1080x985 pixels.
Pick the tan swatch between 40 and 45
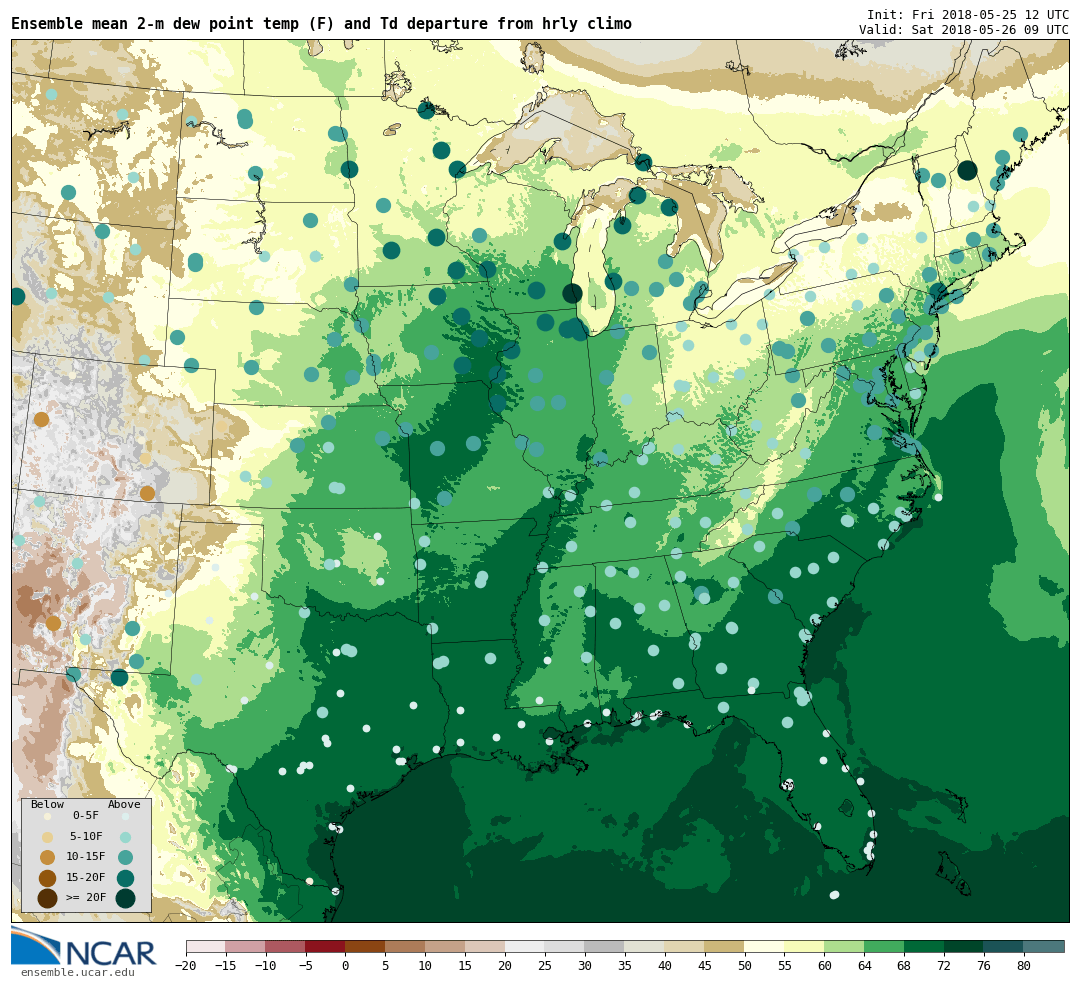685,946
